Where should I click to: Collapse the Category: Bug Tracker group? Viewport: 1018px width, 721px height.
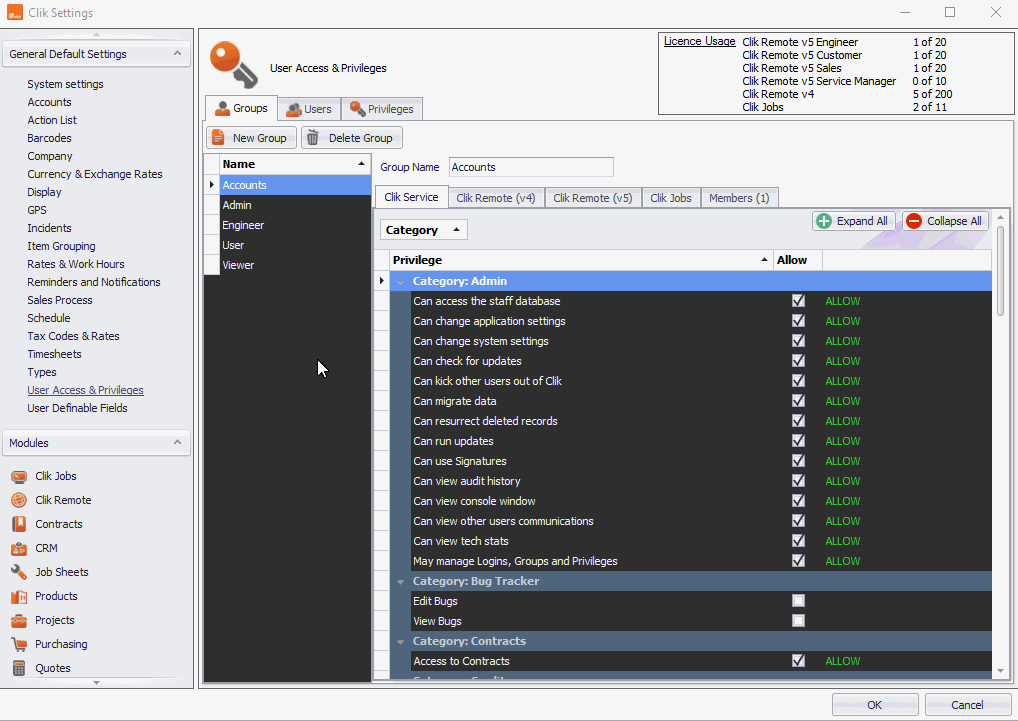[401, 581]
